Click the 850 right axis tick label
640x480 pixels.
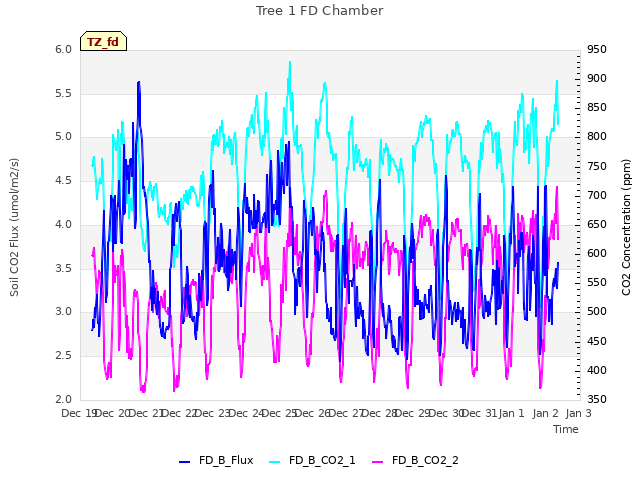[597, 107]
